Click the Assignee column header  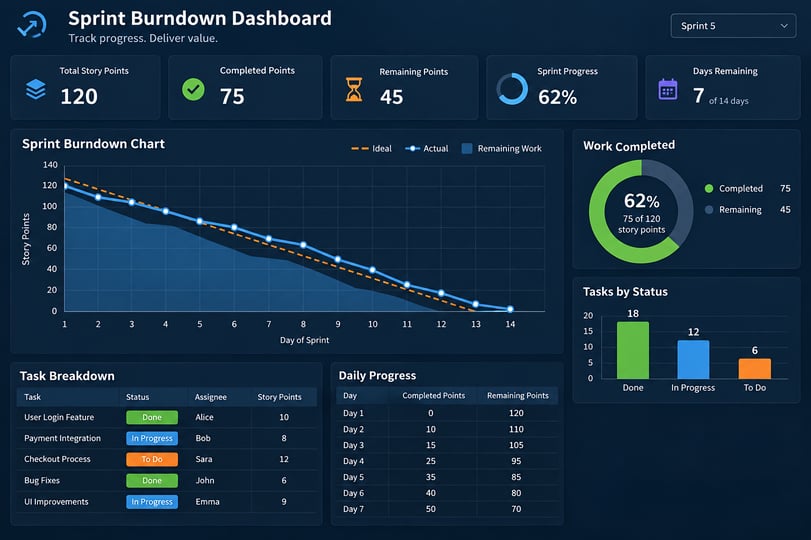211,397
